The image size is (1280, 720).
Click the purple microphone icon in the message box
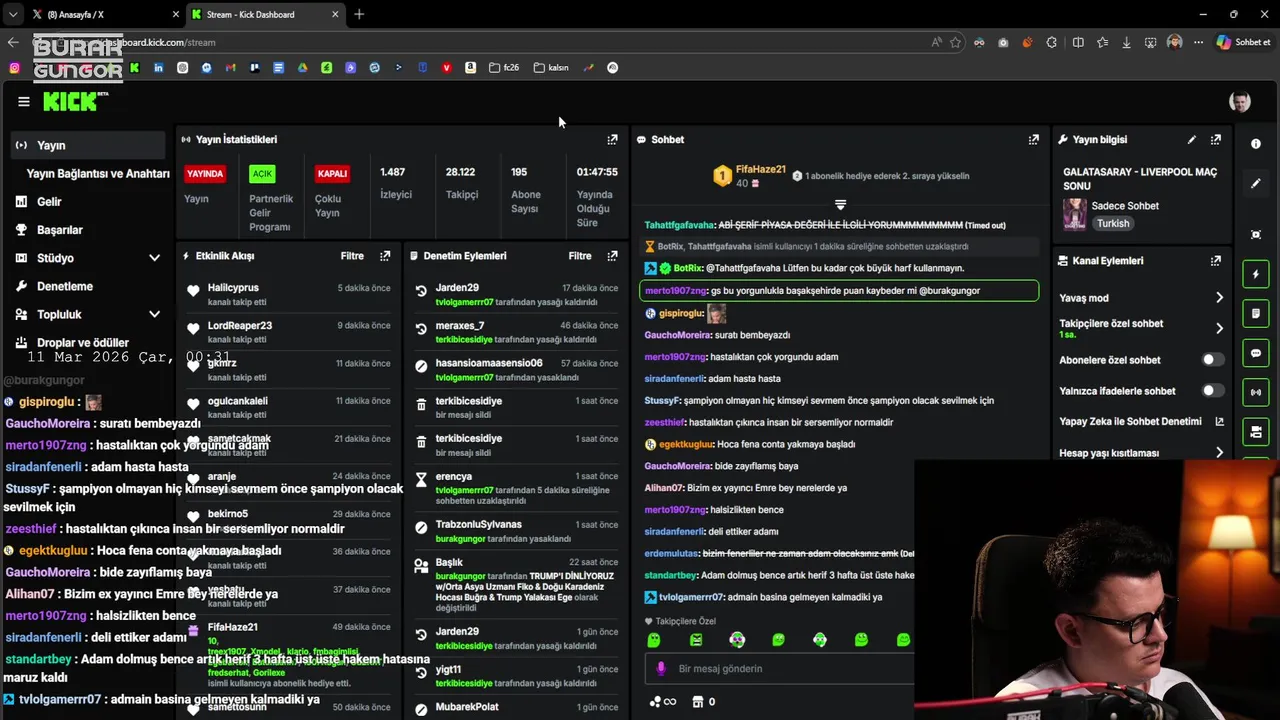pyautogui.click(x=660, y=669)
